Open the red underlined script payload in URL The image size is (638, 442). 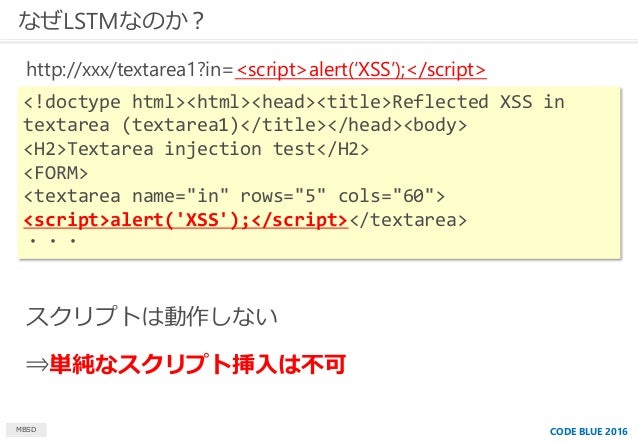pos(361,70)
